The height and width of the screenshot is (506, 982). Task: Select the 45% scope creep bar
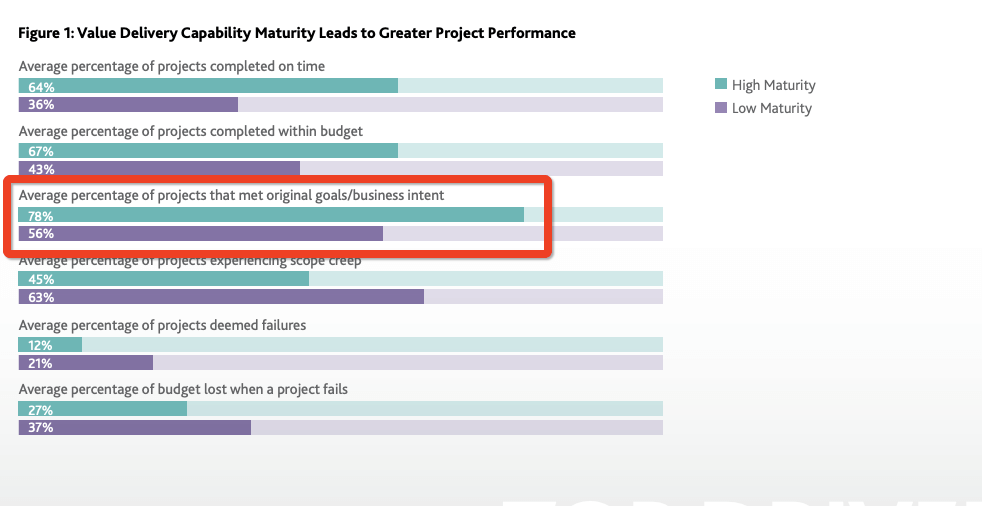tap(164, 279)
